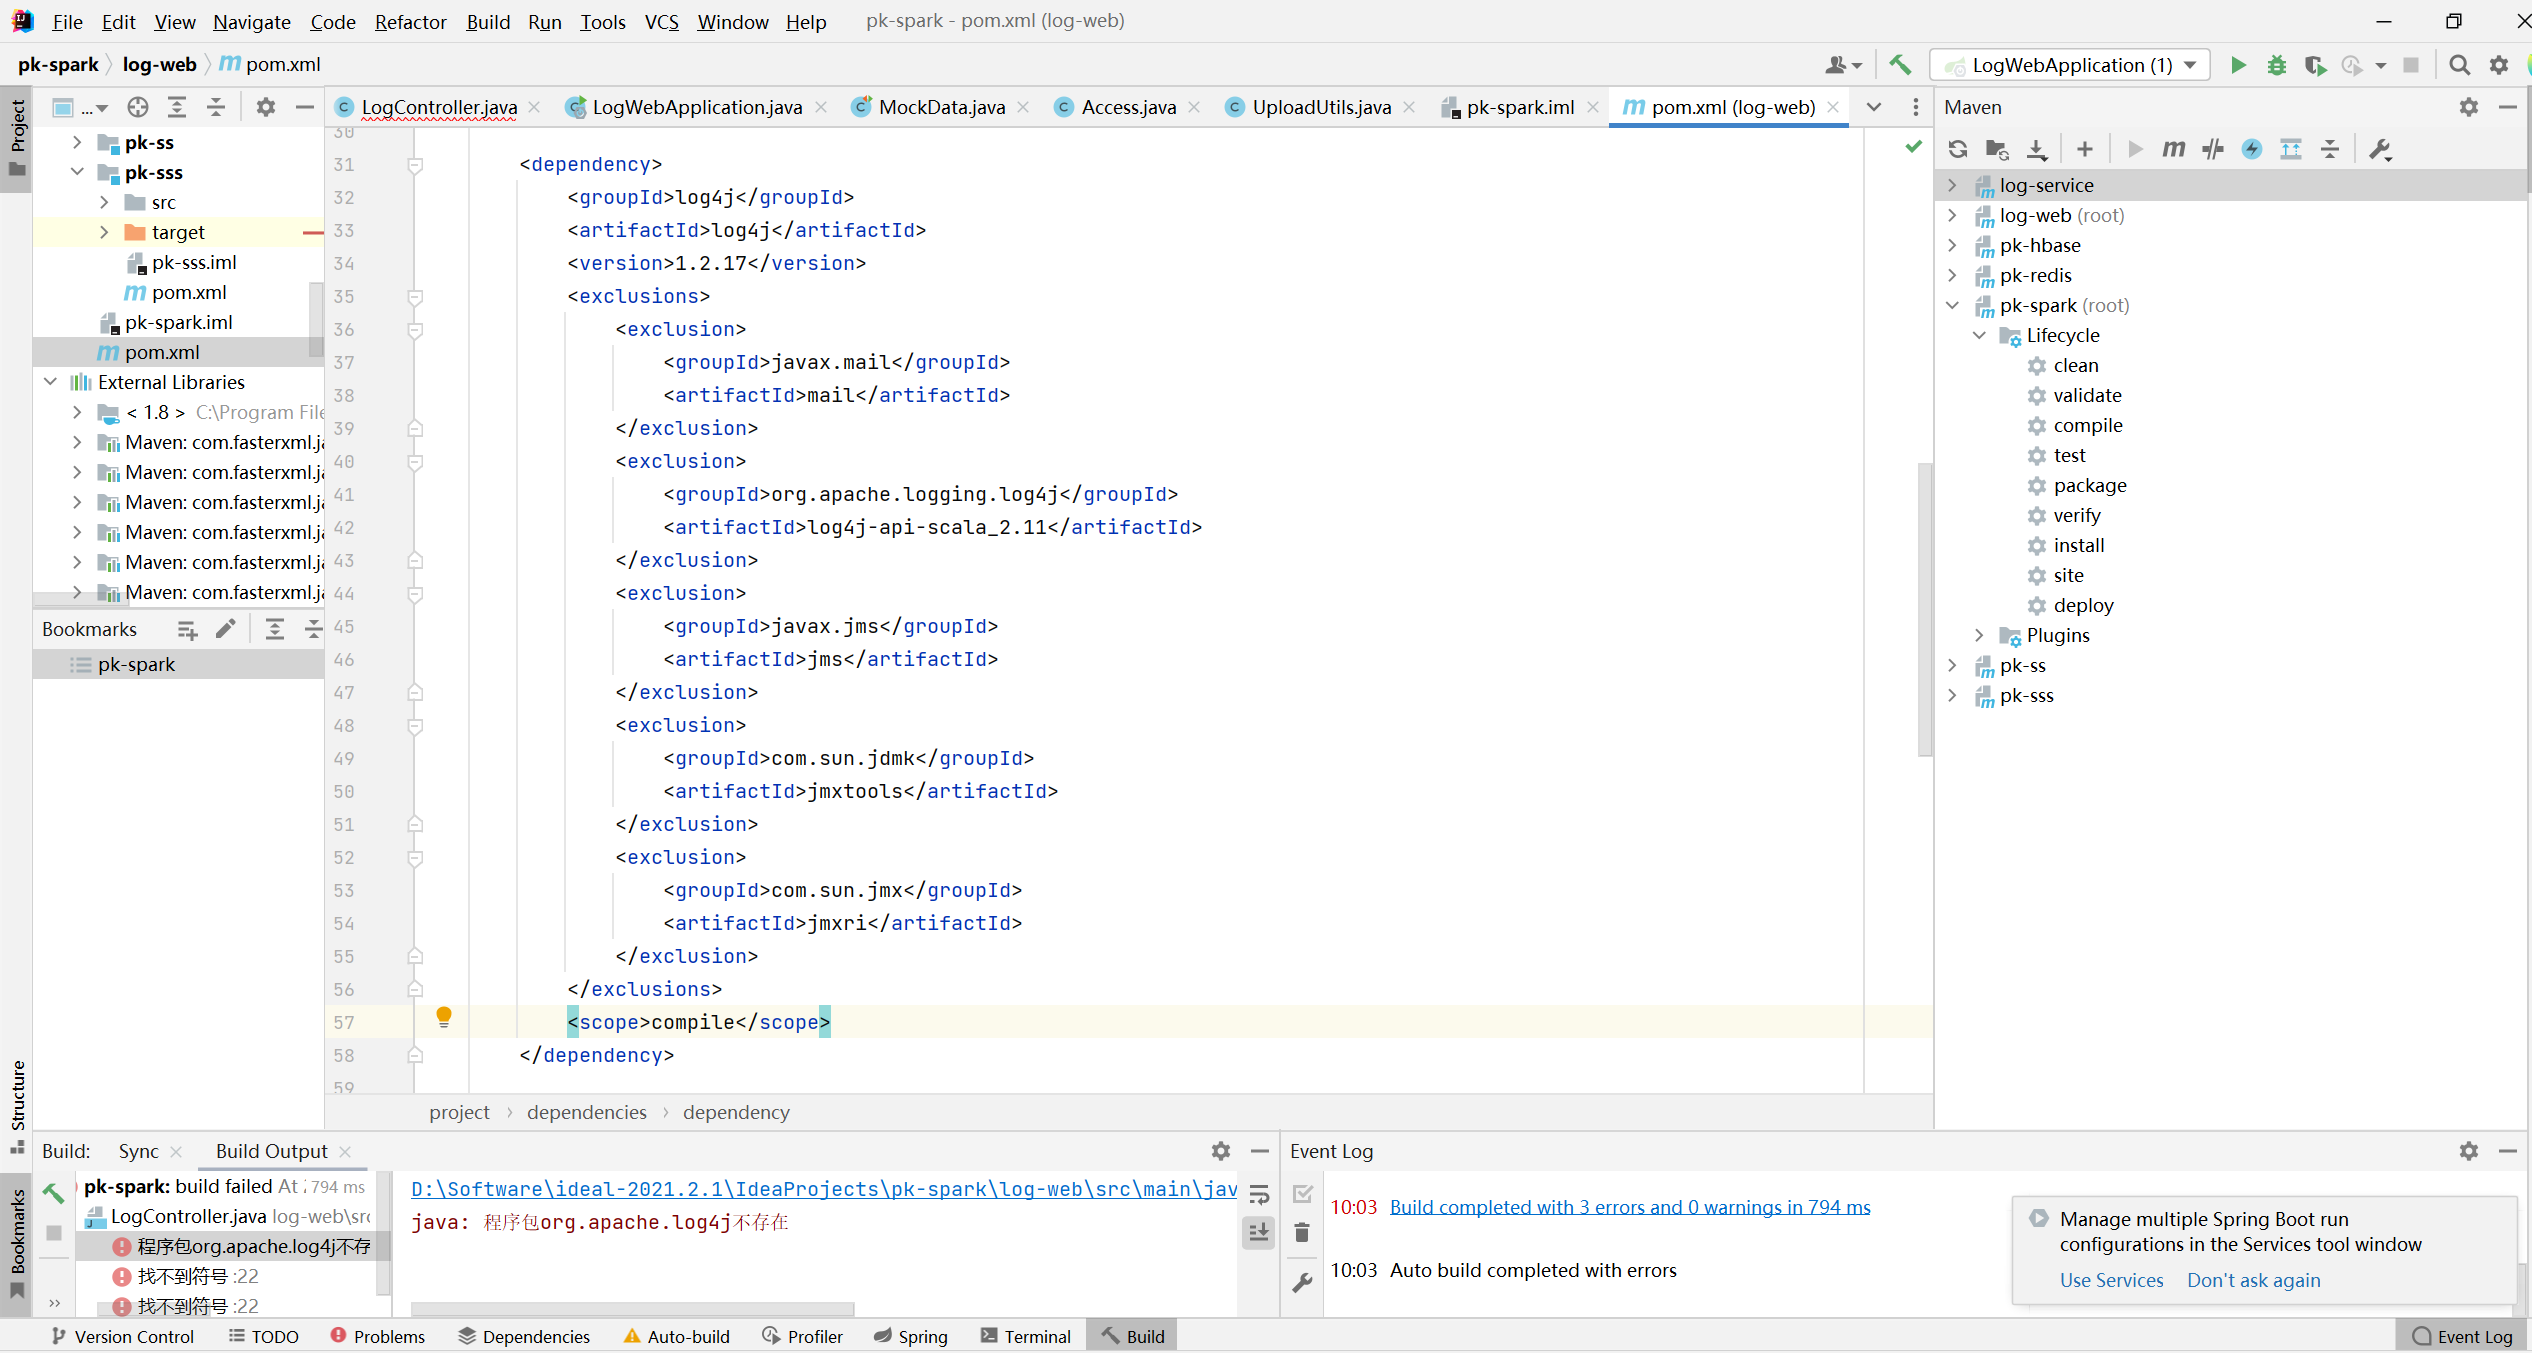
Task: Click dependencies breadcrumb in editor footer
Action: 587,1112
